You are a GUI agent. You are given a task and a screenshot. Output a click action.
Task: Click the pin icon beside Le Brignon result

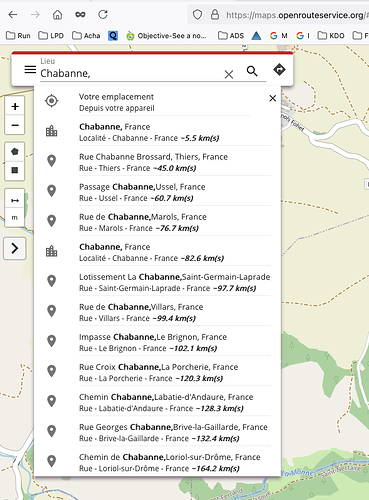[x=52, y=341]
